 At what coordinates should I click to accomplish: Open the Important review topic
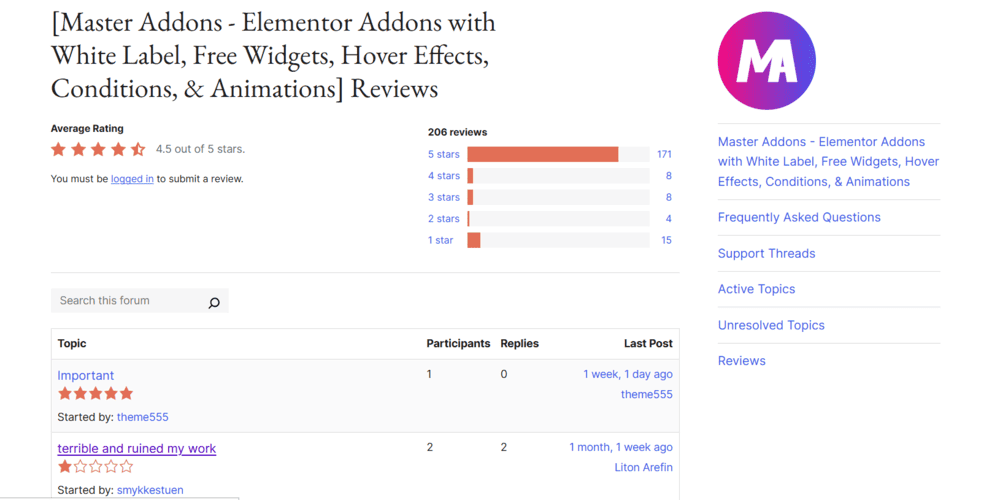[86, 376]
